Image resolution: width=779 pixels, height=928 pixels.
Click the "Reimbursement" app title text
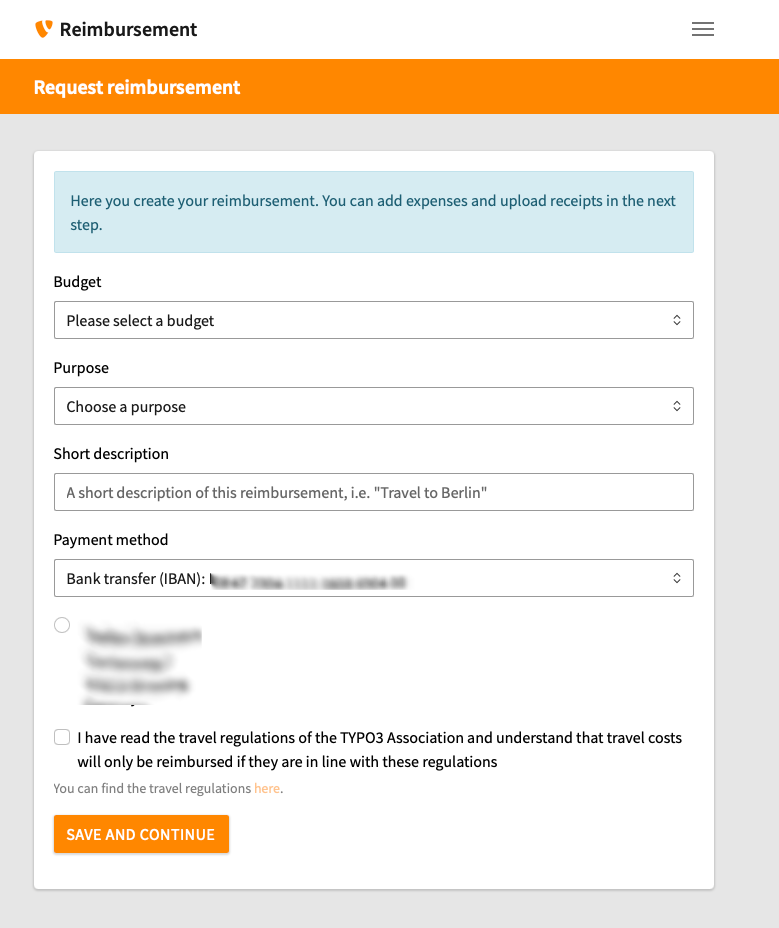(129, 29)
